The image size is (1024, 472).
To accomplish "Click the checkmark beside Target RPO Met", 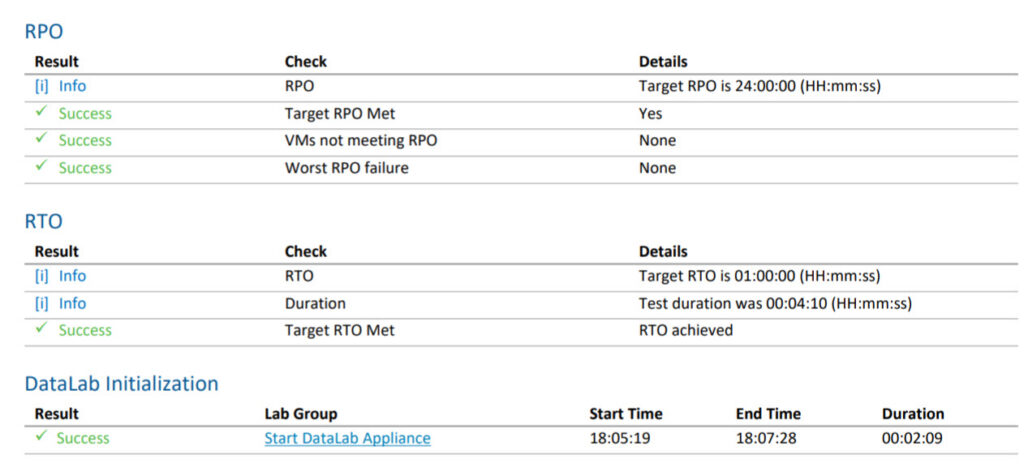I will tap(41, 113).
